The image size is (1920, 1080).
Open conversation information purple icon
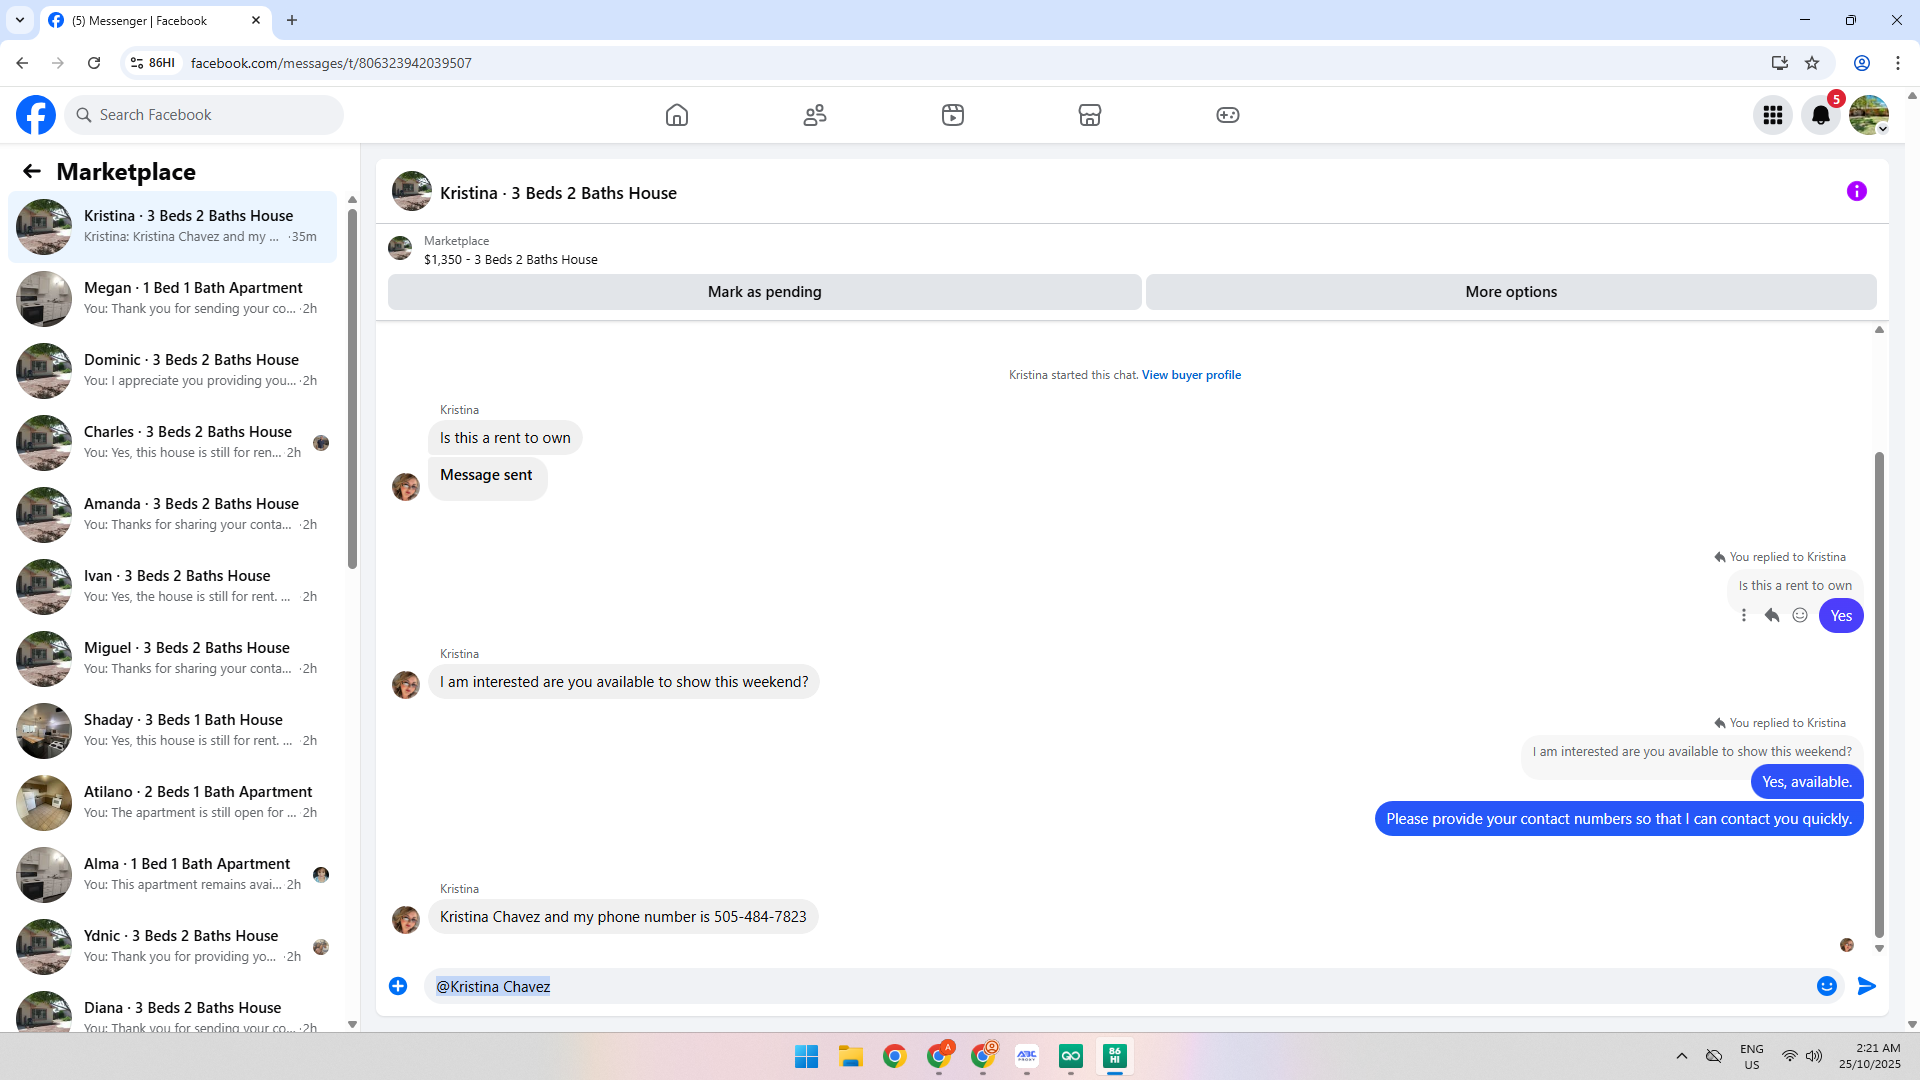(x=1857, y=191)
